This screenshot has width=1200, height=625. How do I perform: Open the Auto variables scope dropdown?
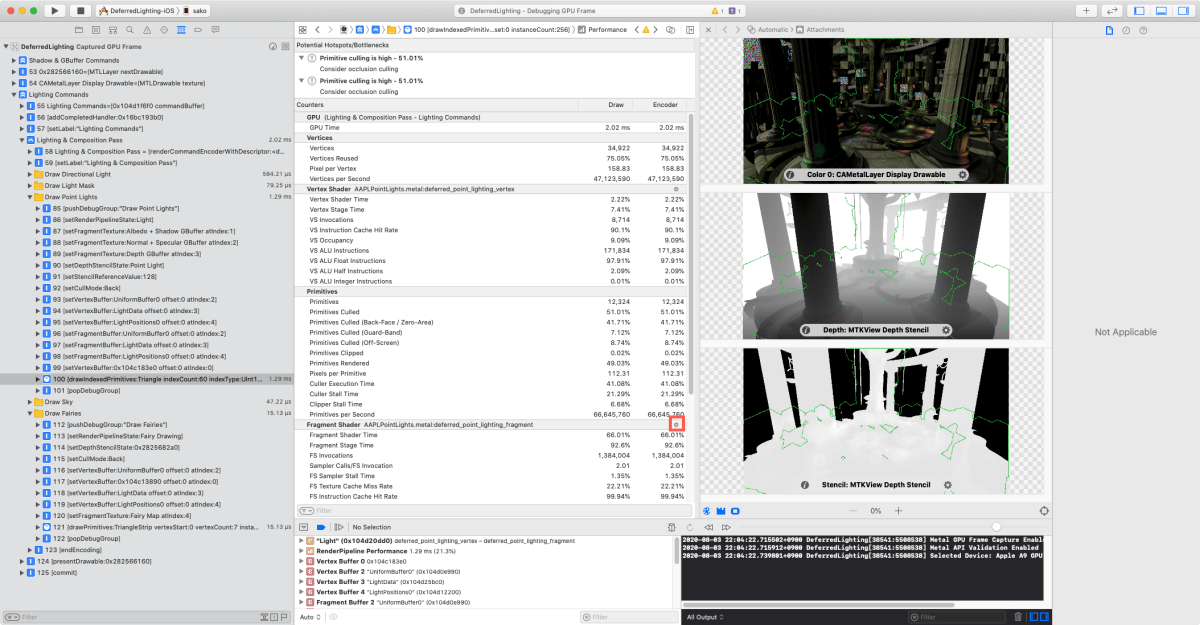point(310,617)
